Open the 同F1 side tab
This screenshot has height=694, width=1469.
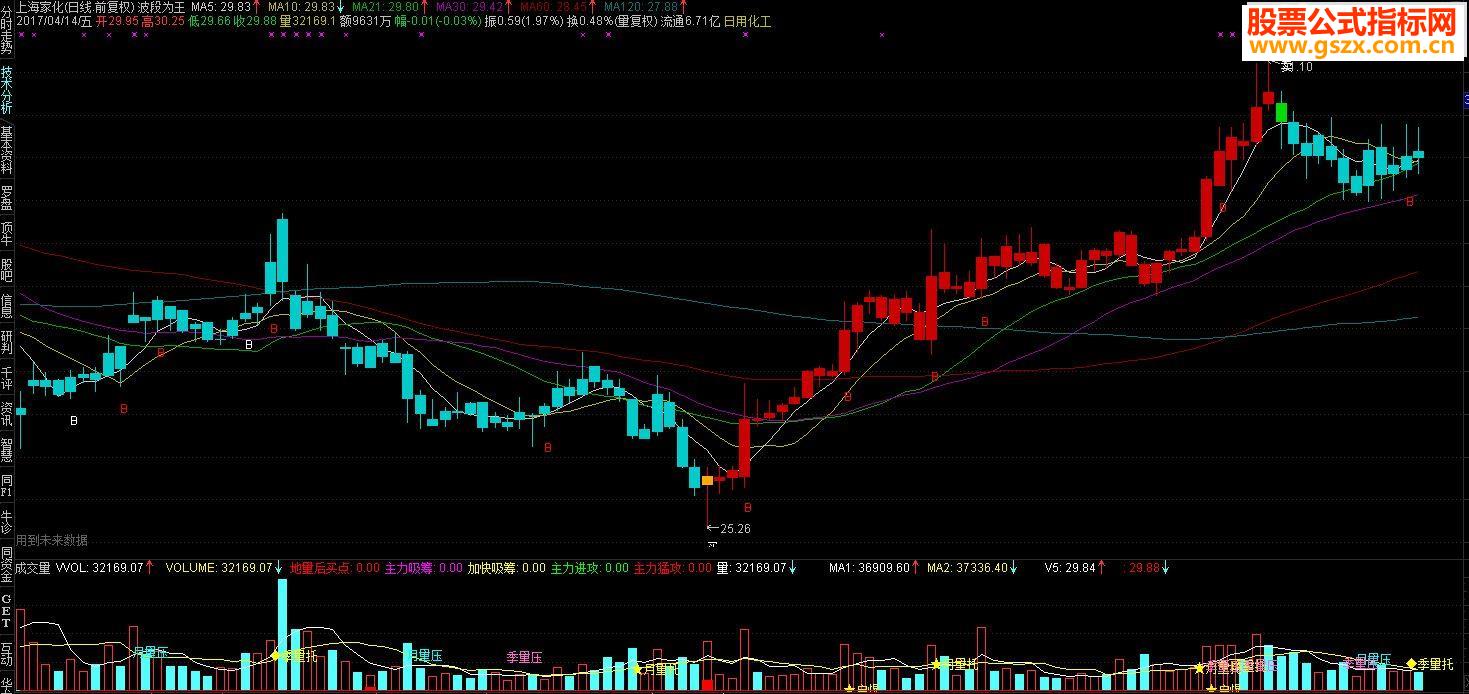point(7,485)
